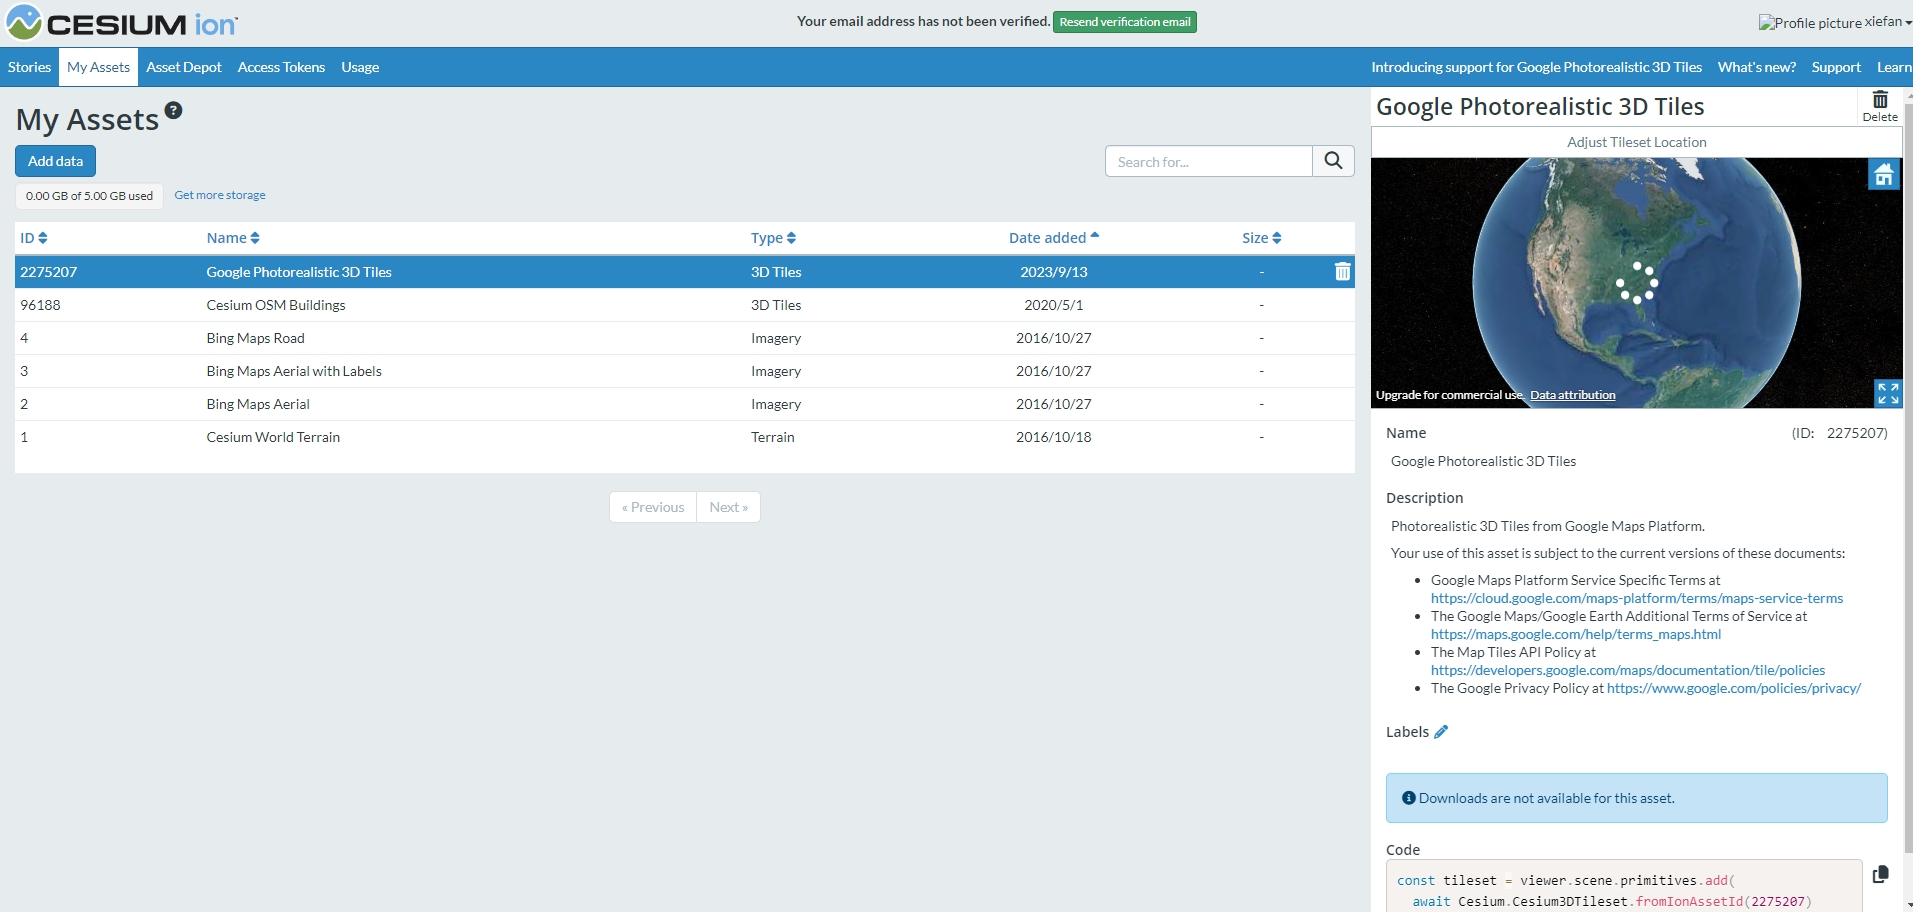The width and height of the screenshot is (1913, 912).
Task: Open the Google privacy policy link
Action: [1733, 688]
